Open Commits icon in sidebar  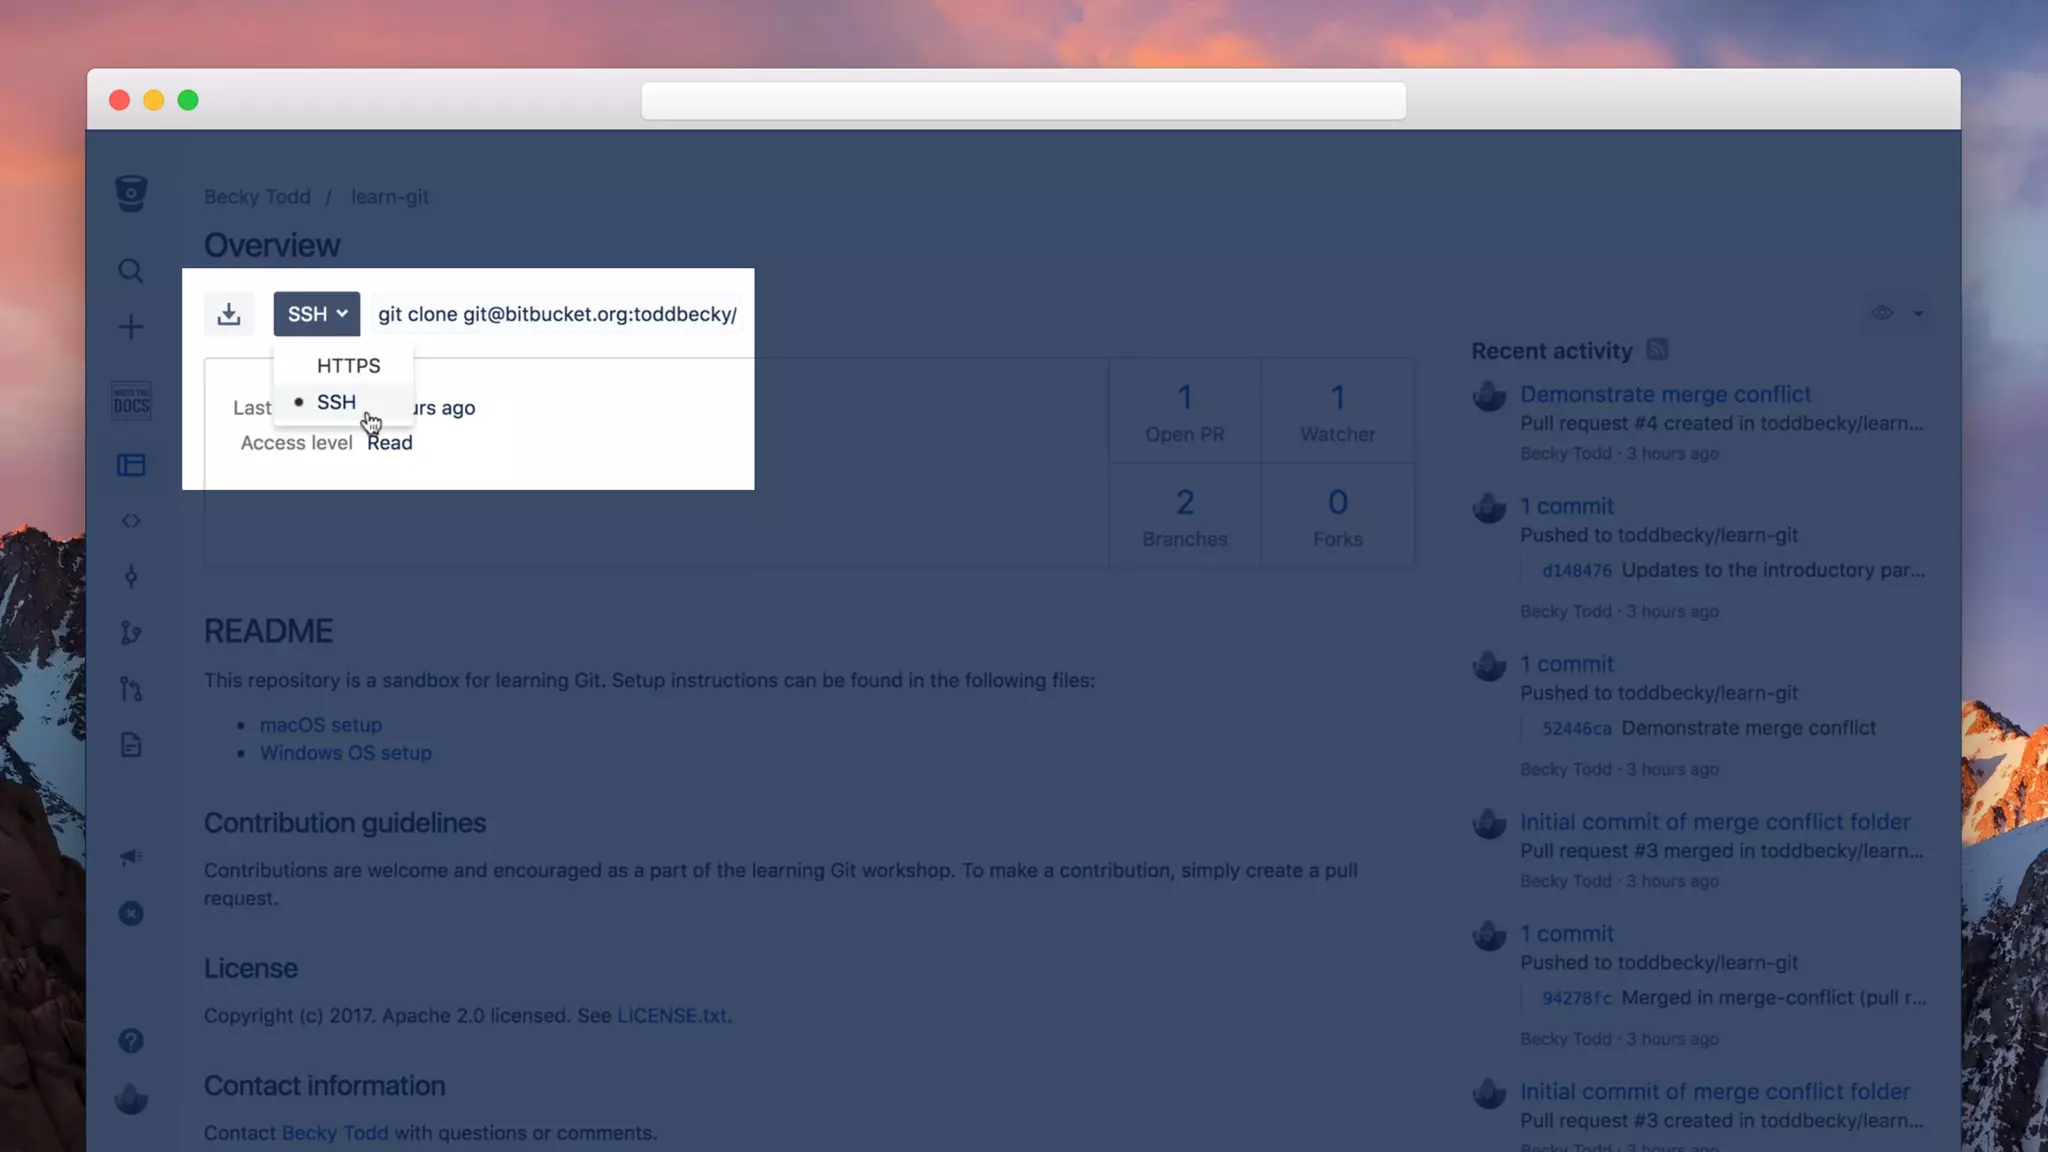tap(131, 577)
